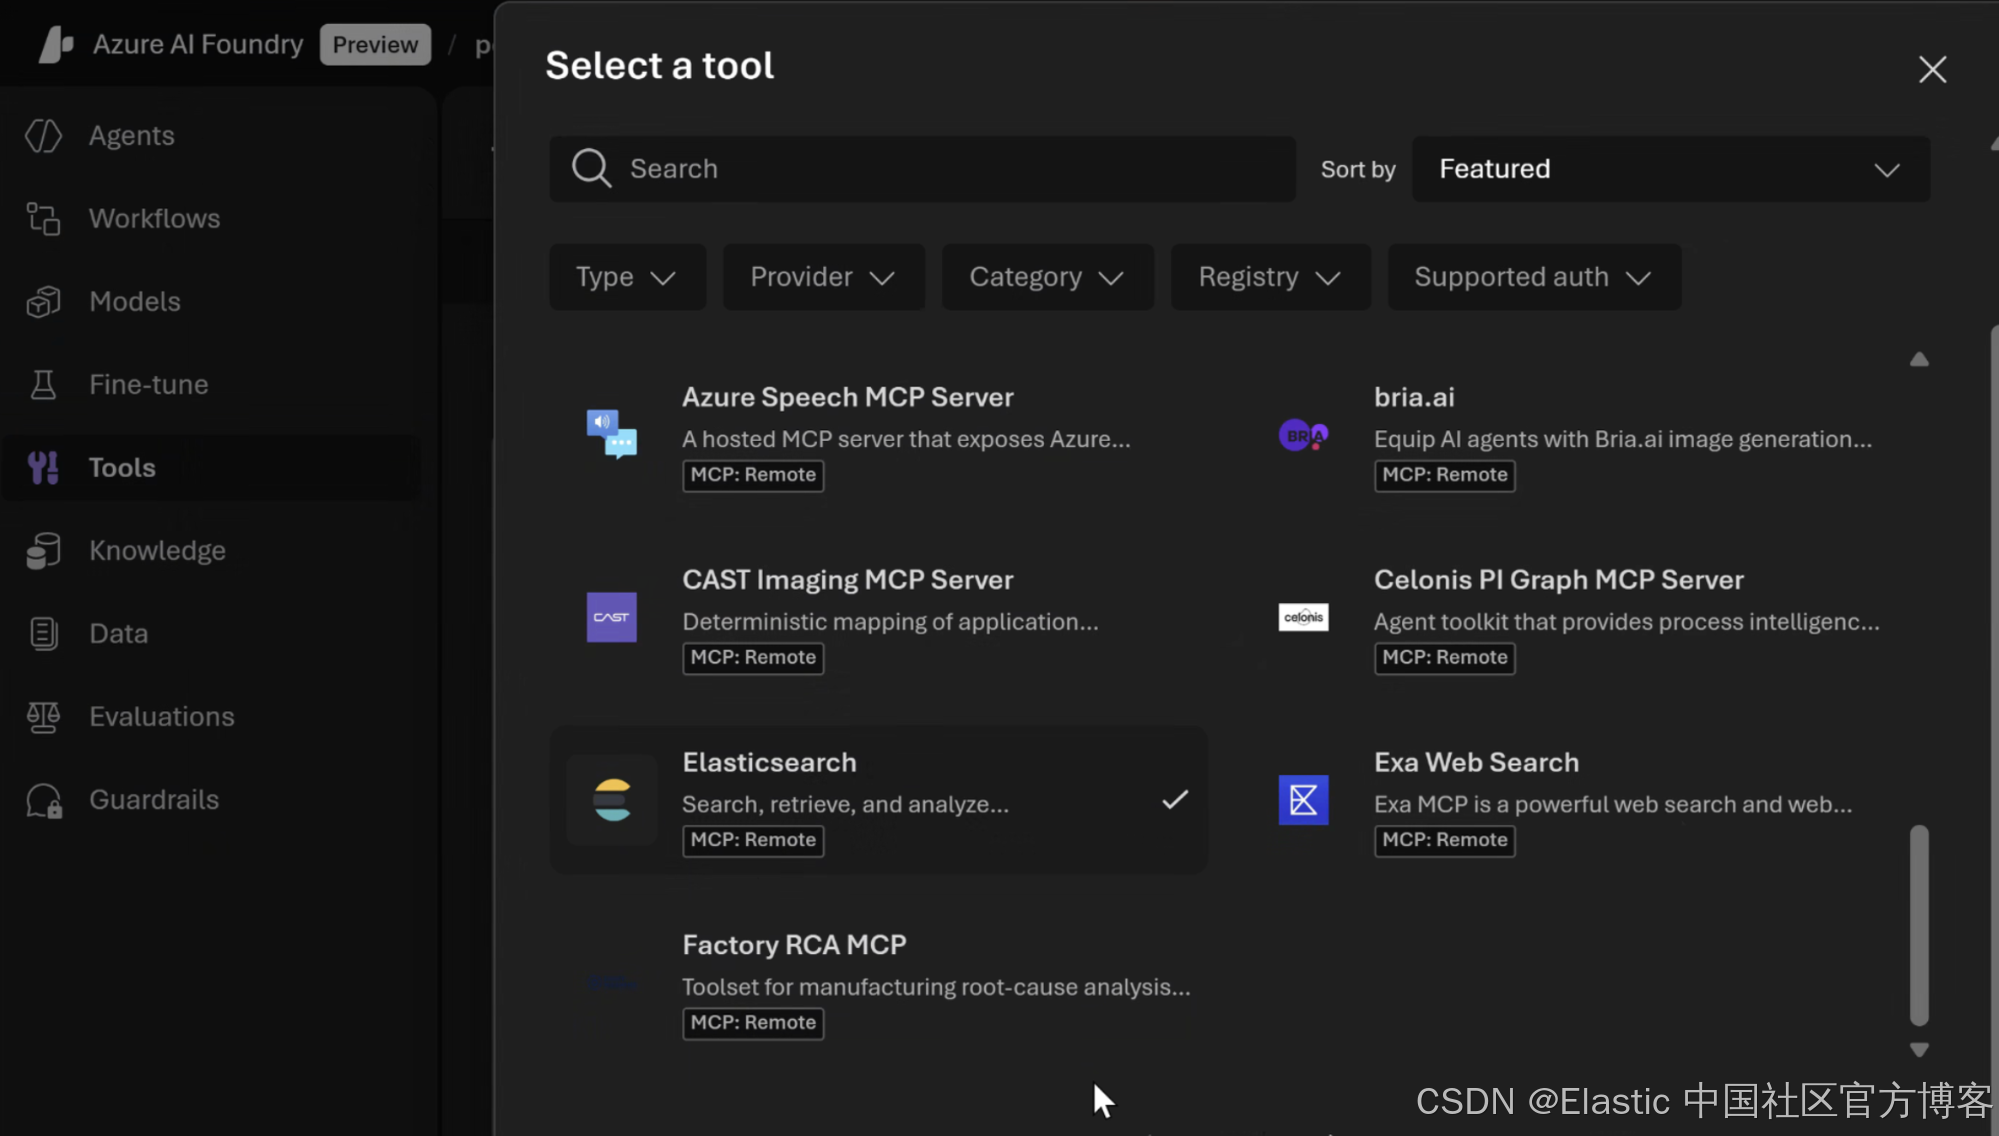Click the tool list scrollbar thumb

(1918, 925)
